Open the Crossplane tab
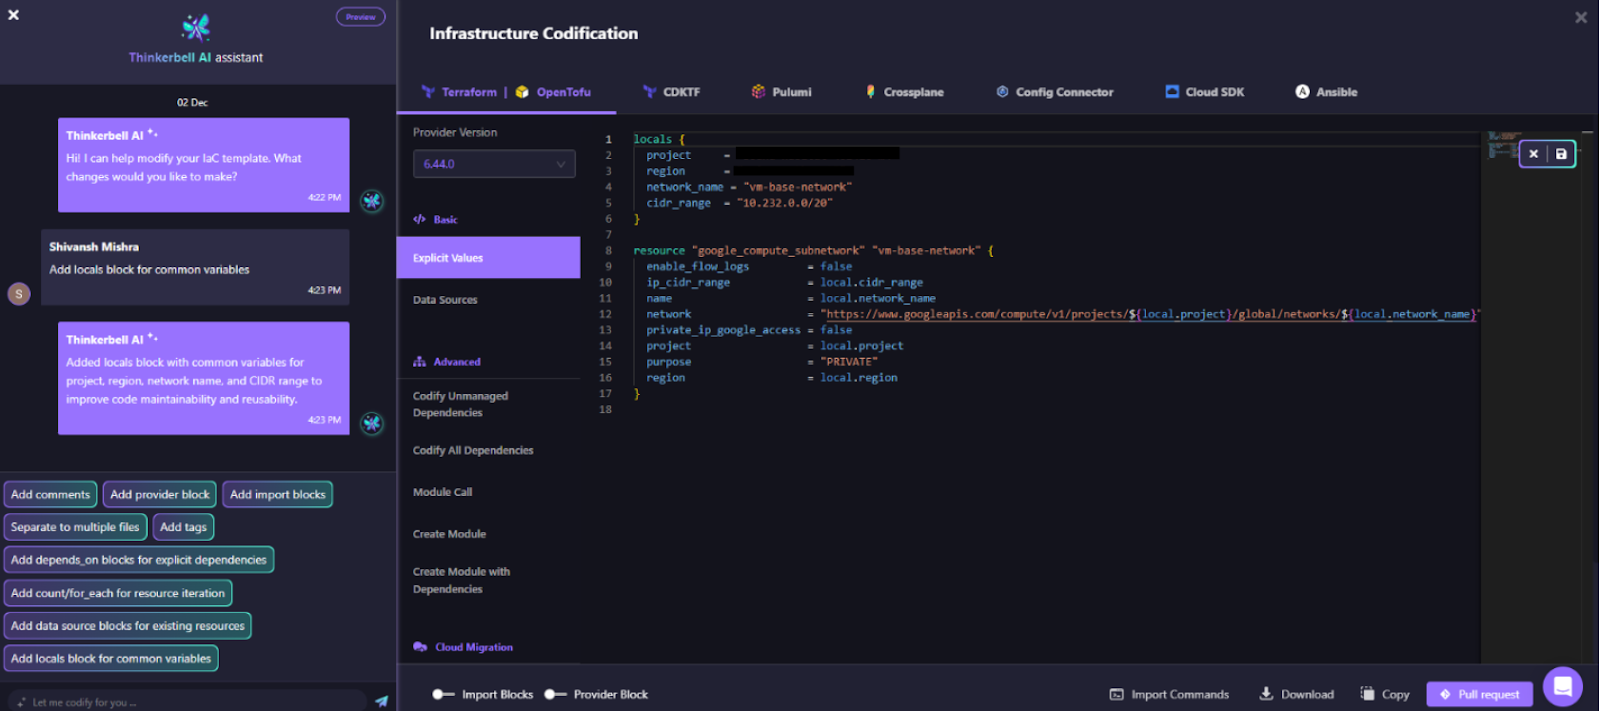 click(904, 92)
